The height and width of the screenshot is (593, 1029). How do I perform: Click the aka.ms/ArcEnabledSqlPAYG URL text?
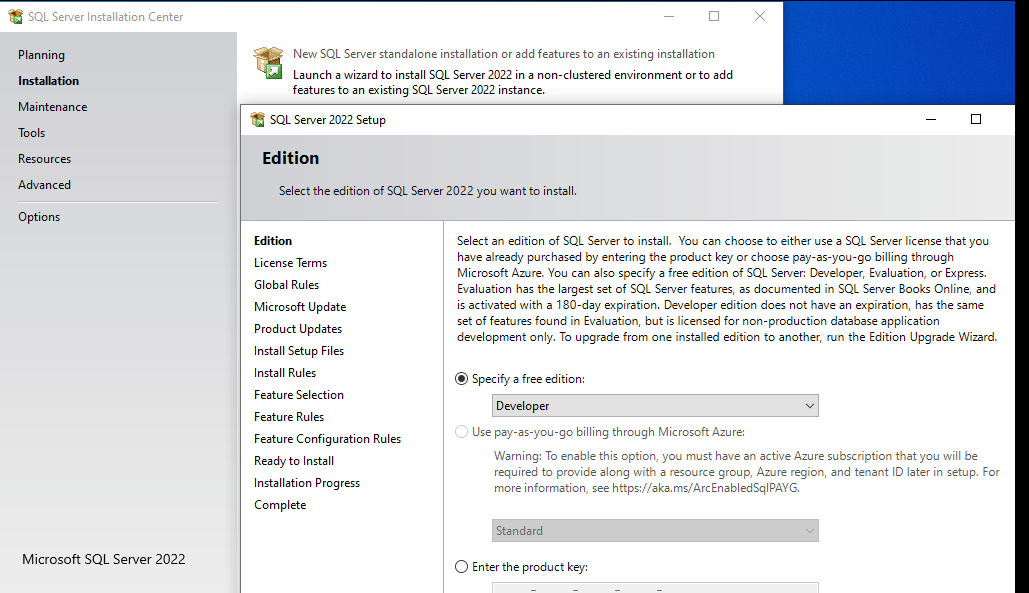tap(705, 488)
